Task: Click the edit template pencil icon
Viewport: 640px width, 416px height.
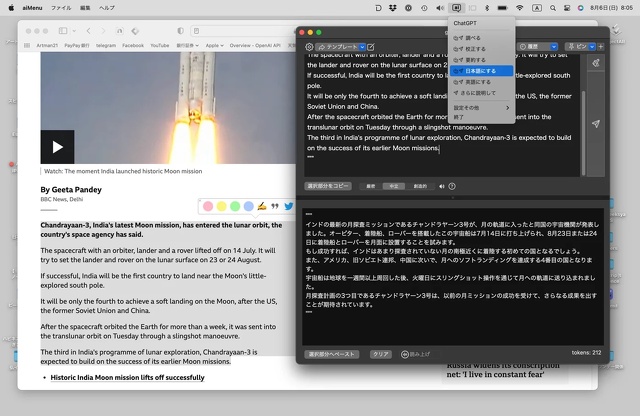Action: click(x=372, y=47)
